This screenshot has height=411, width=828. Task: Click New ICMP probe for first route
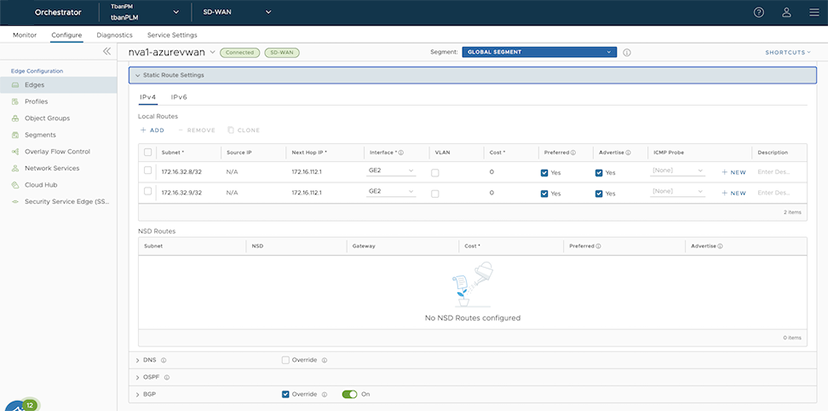734,171
